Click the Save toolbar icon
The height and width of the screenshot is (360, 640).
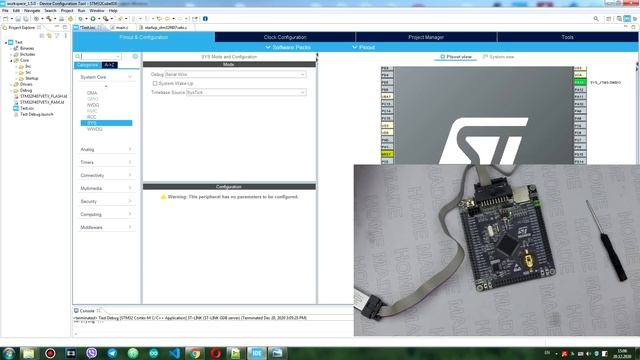[18, 19]
